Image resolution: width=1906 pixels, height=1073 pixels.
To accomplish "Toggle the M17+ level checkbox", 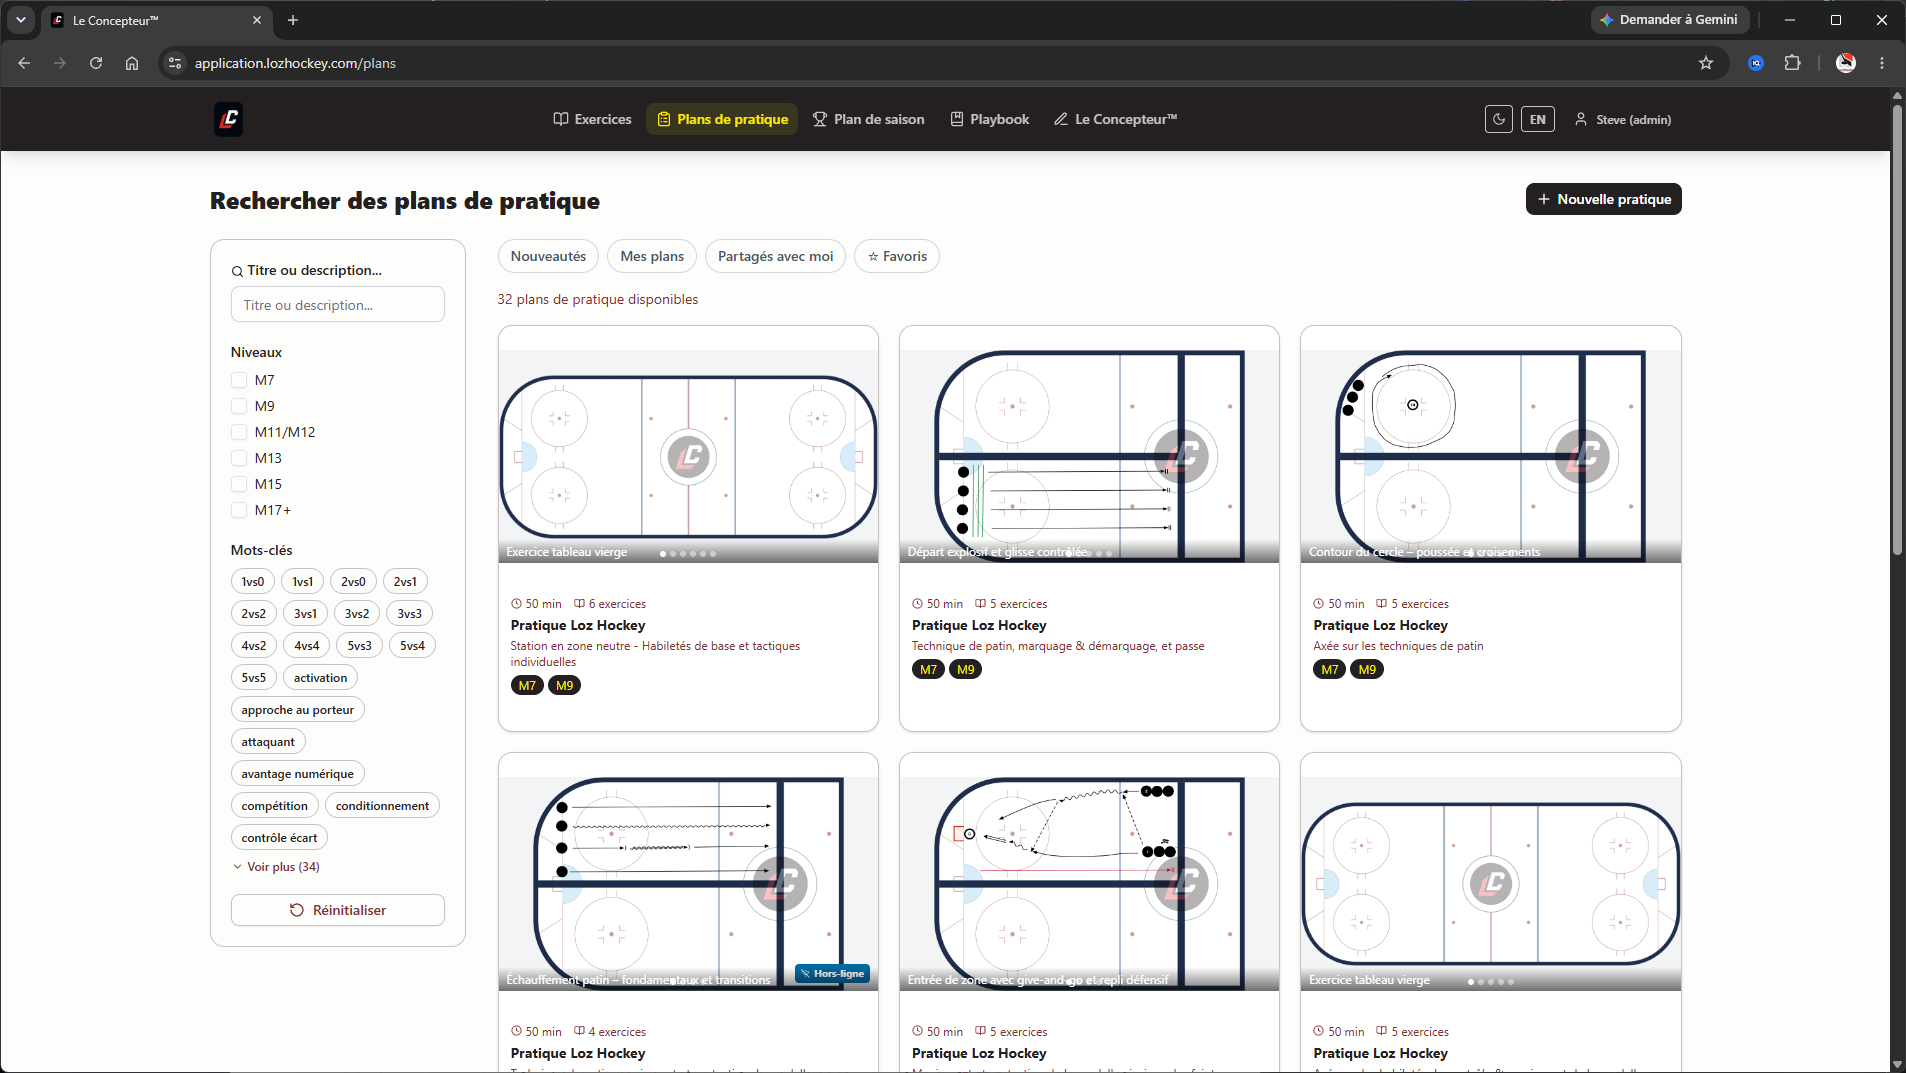I will click(239, 510).
